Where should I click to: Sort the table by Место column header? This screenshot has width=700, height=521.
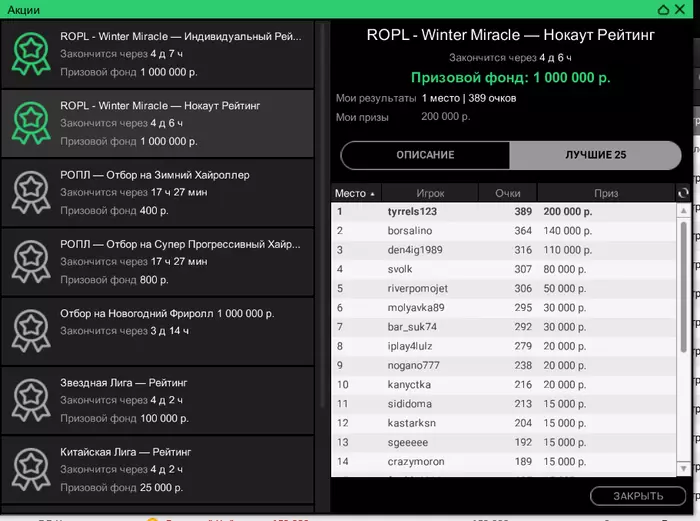pos(356,193)
